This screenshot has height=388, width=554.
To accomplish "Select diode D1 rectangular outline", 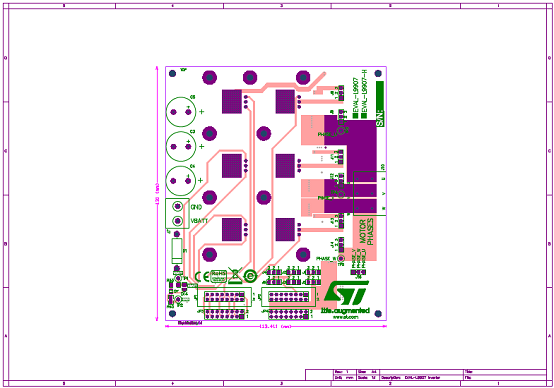I will (x=177, y=251).
